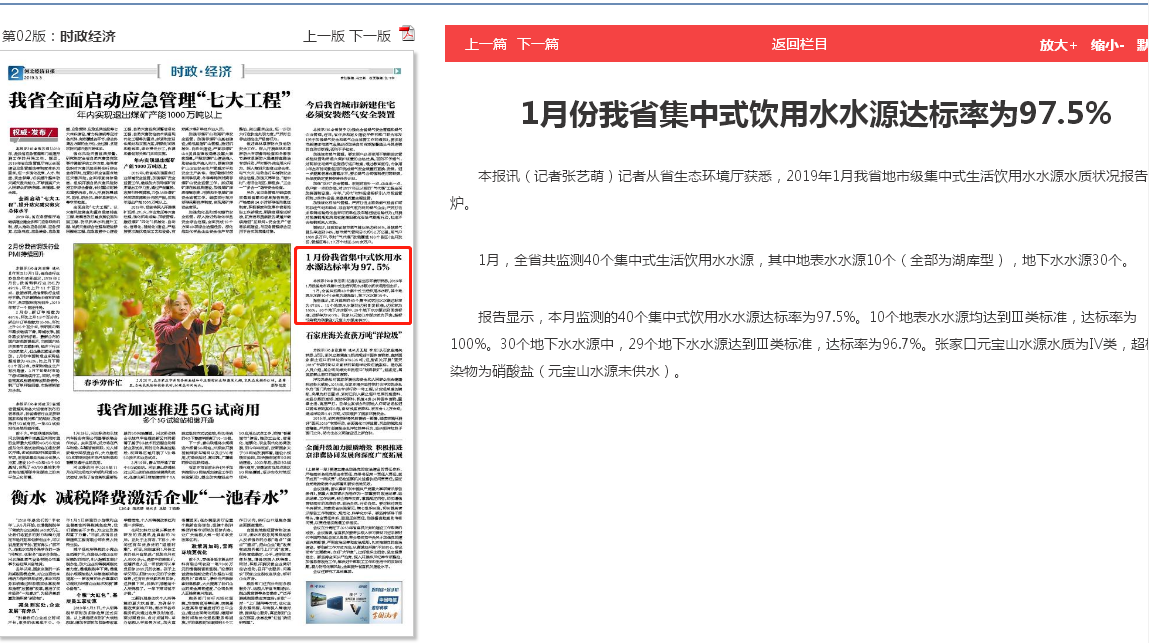Click the blue page number 2 badge
The width and height of the screenshot is (1149, 643).
click(x=14, y=73)
